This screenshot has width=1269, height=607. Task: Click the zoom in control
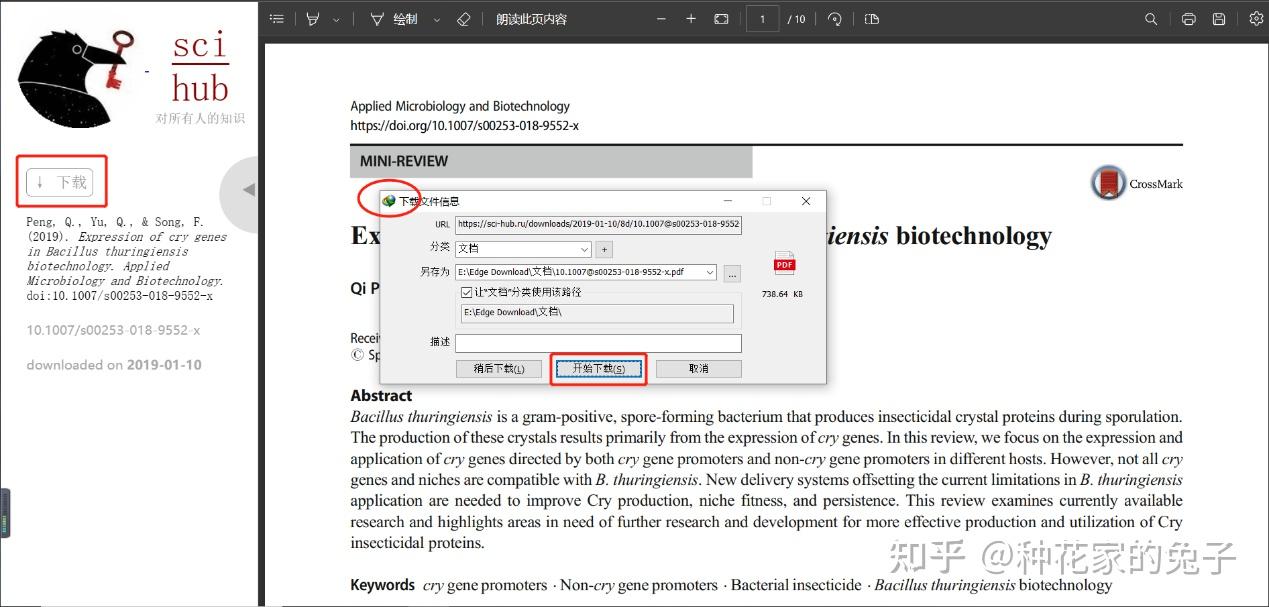point(691,18)
